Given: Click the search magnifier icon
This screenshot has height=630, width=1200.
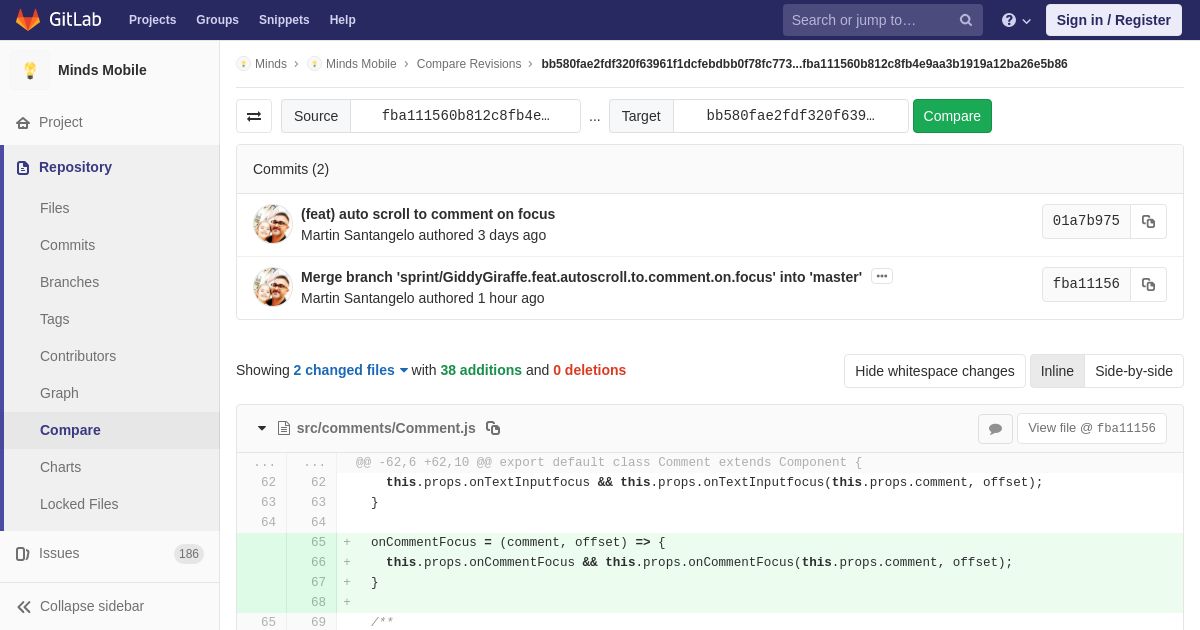Looking at the screenshot, I should [966, 20].
